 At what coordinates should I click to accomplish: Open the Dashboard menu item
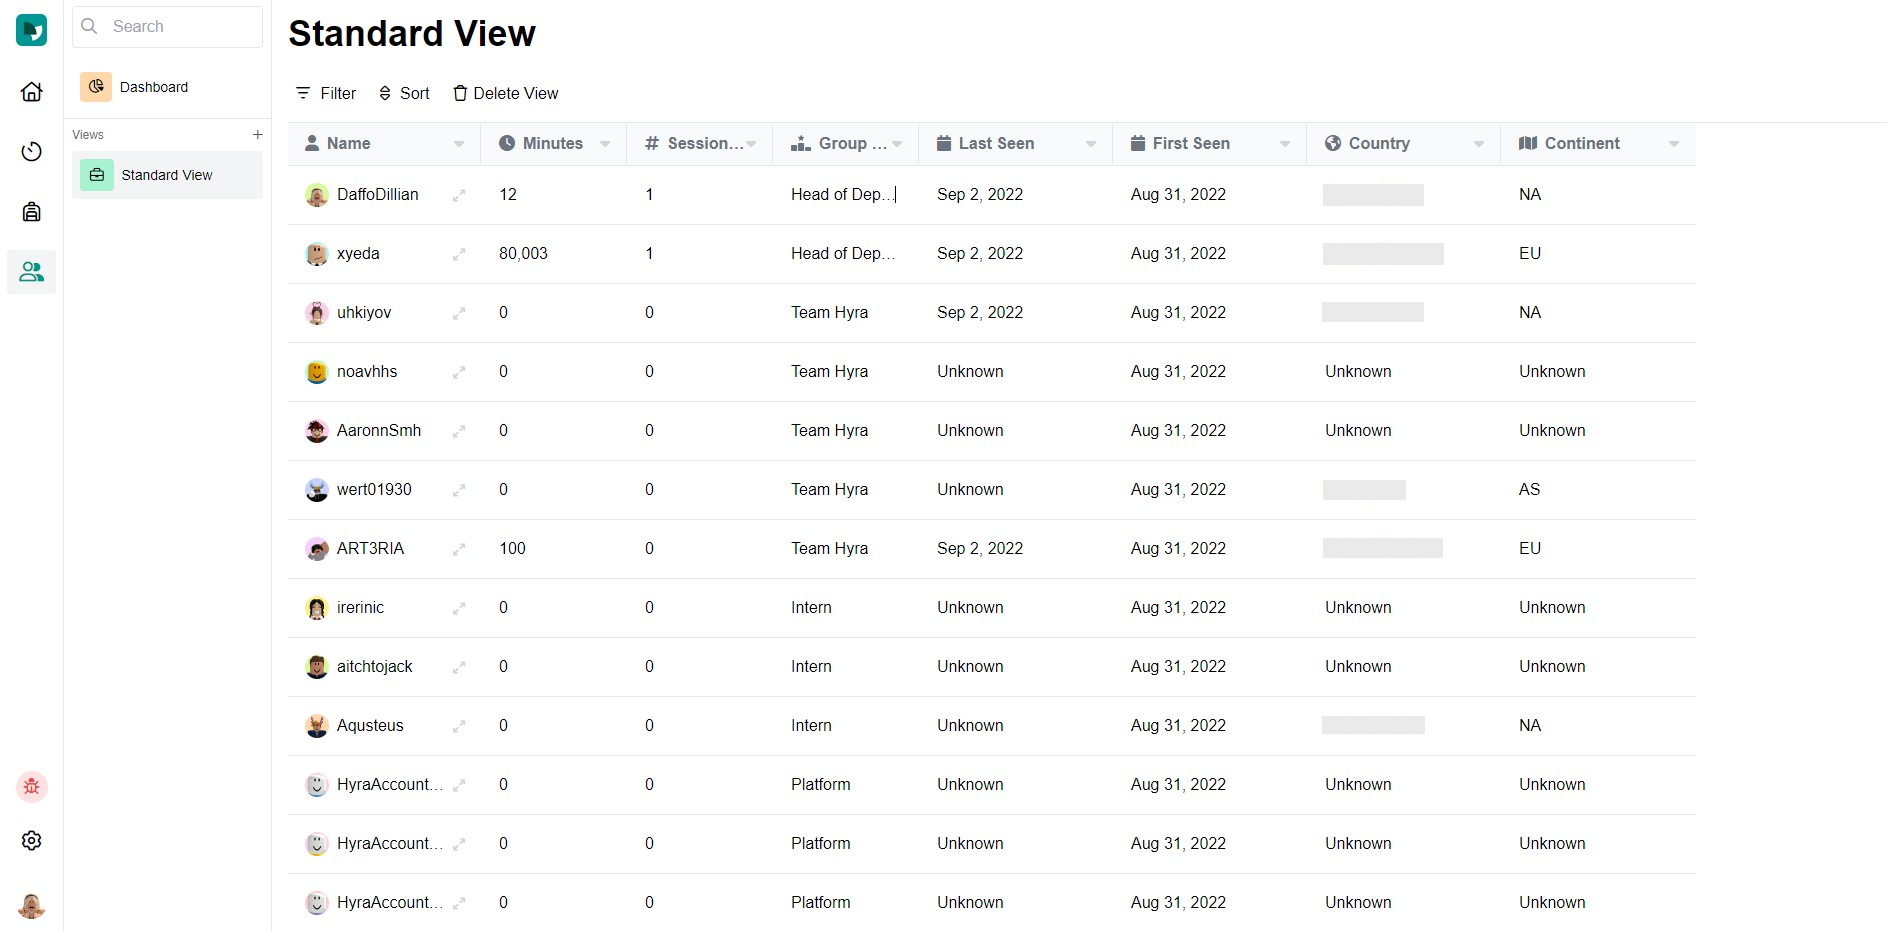click(154, 87)
